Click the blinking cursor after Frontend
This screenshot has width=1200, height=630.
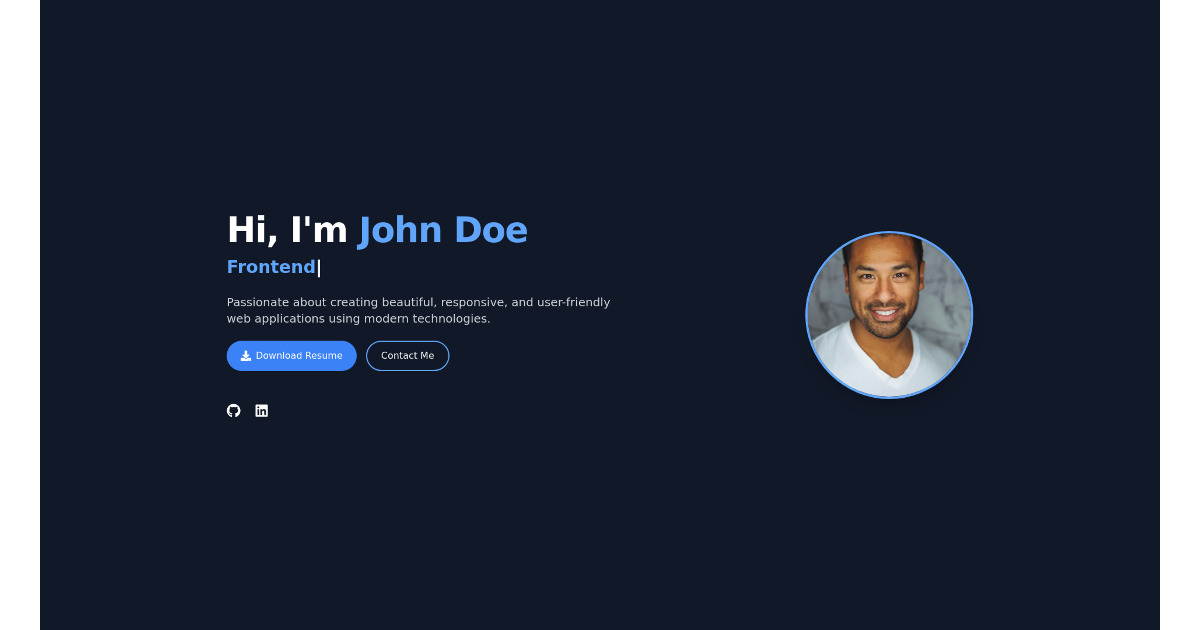[319, 268]
